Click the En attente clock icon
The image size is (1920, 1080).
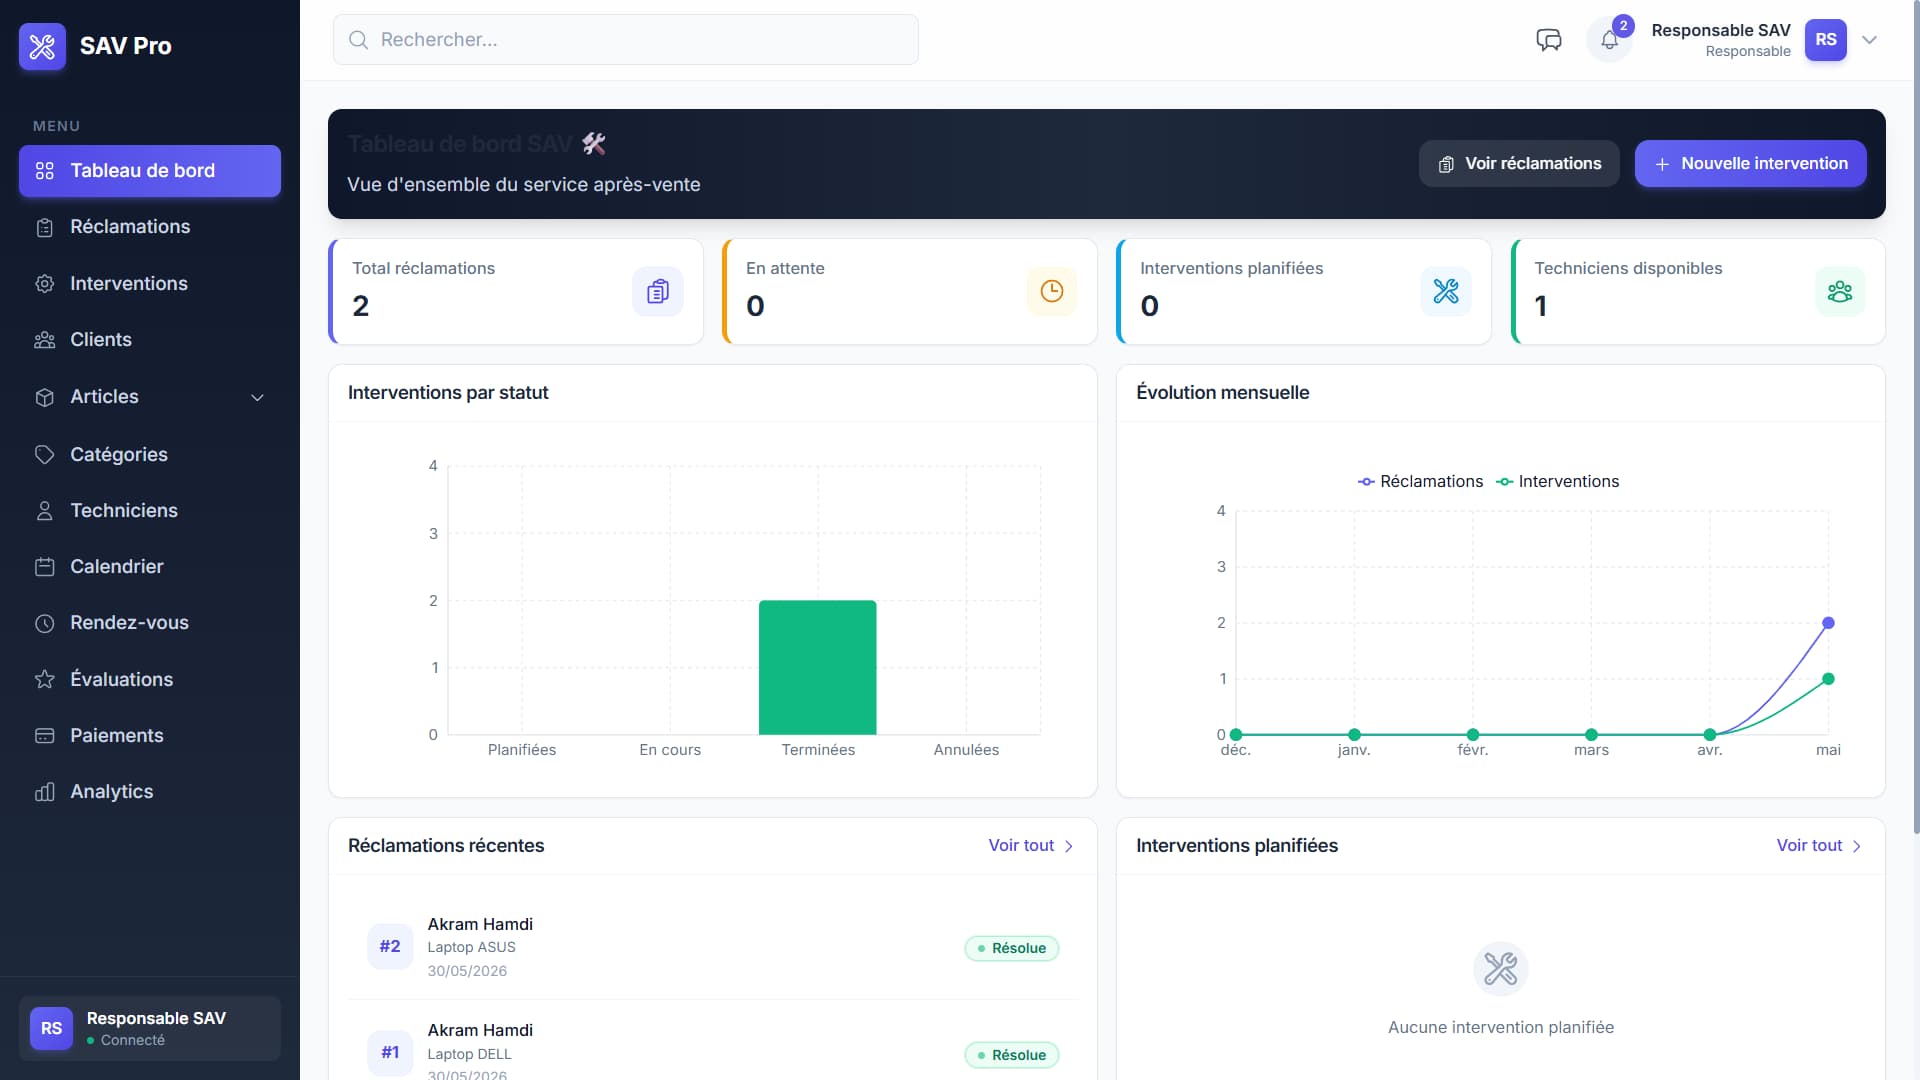[1051, 291]
